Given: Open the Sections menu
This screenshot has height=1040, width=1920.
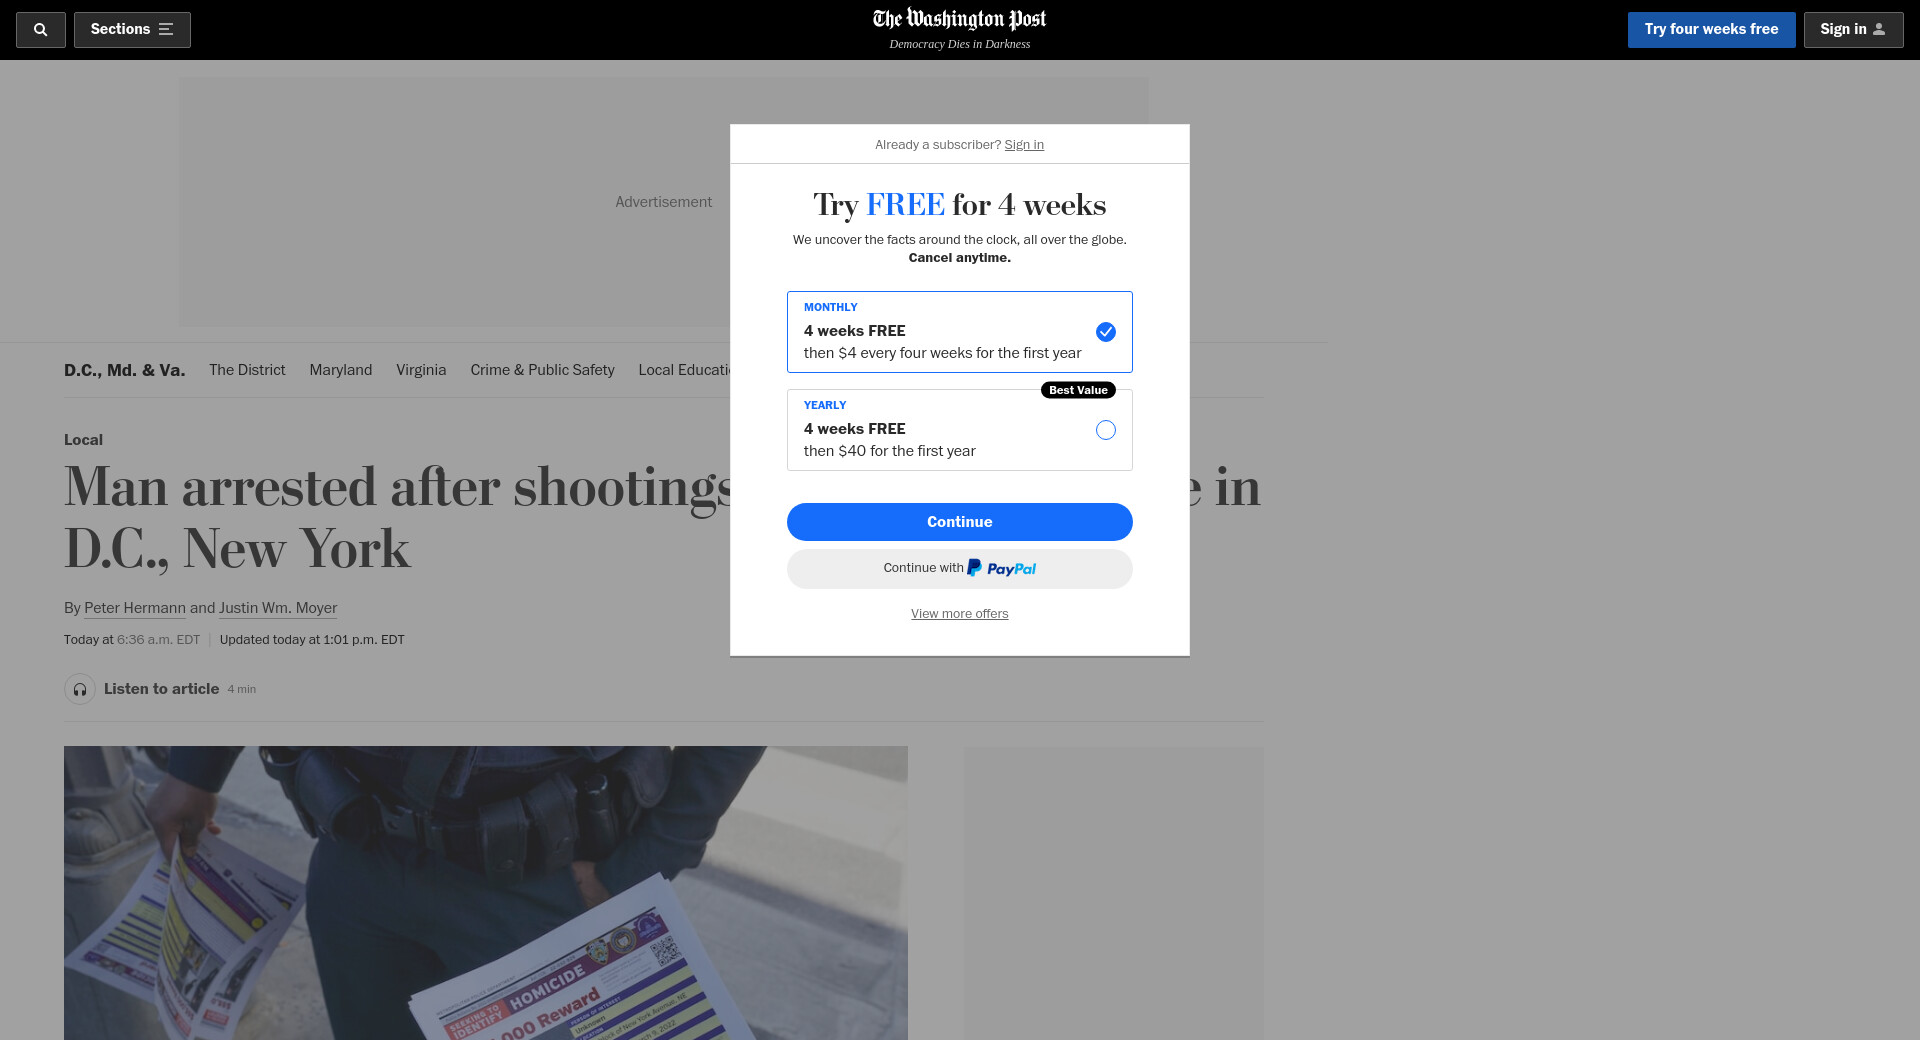Looking at the screenshot, I should pyautogui.click(x=132, y=30).
